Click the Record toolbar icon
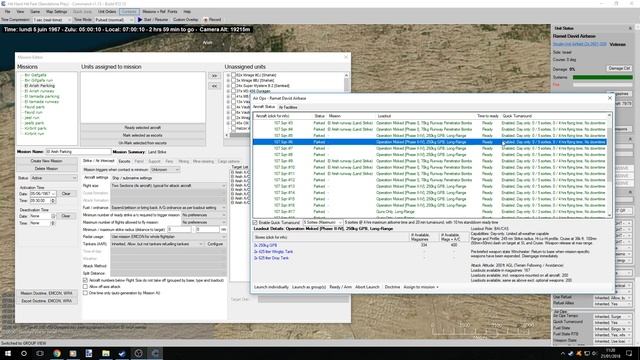 tap(206, 20)
